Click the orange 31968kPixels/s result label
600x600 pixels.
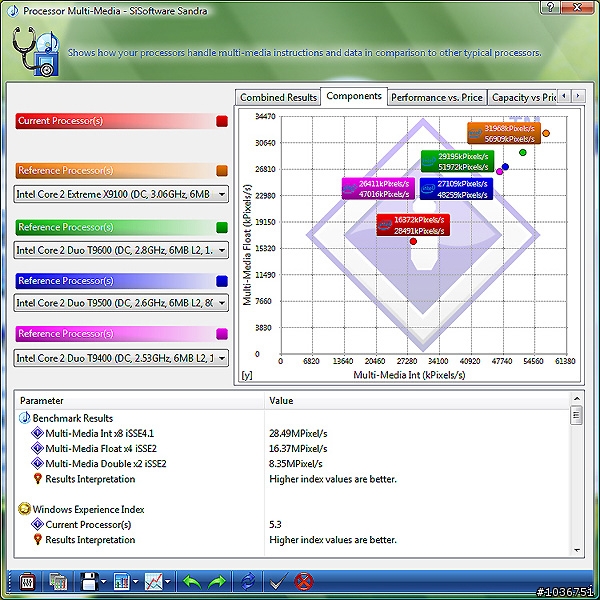pos(504,134)
